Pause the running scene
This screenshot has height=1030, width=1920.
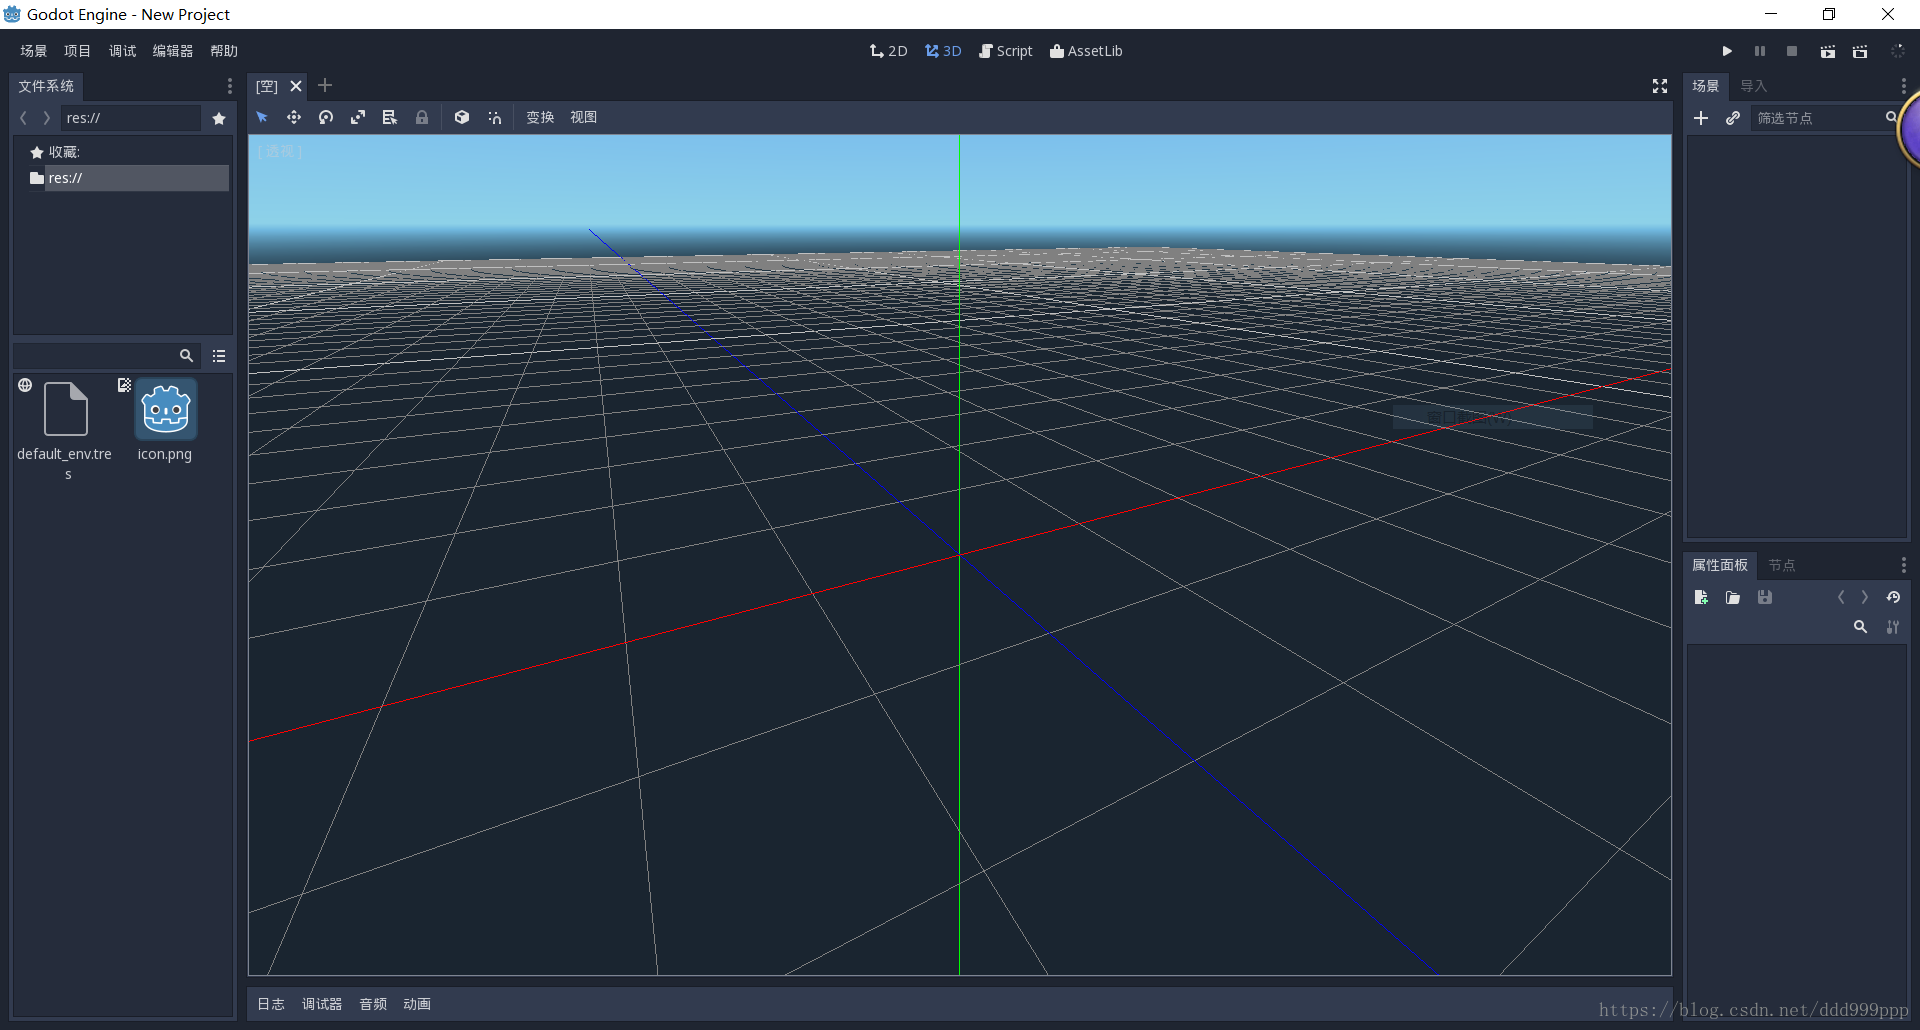coord(1760,51)
